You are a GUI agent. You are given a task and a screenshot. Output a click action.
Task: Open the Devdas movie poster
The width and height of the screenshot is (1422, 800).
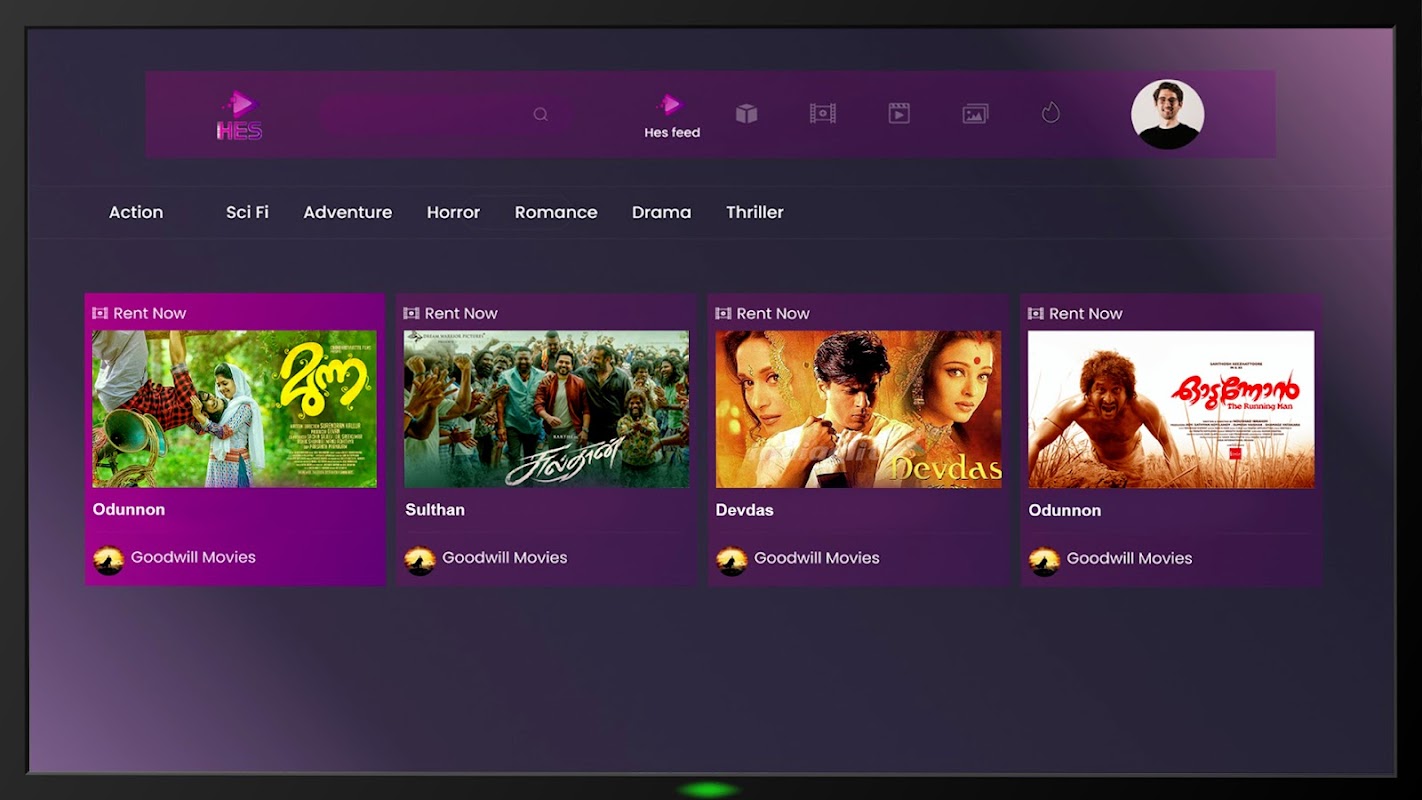pos(858,409)
